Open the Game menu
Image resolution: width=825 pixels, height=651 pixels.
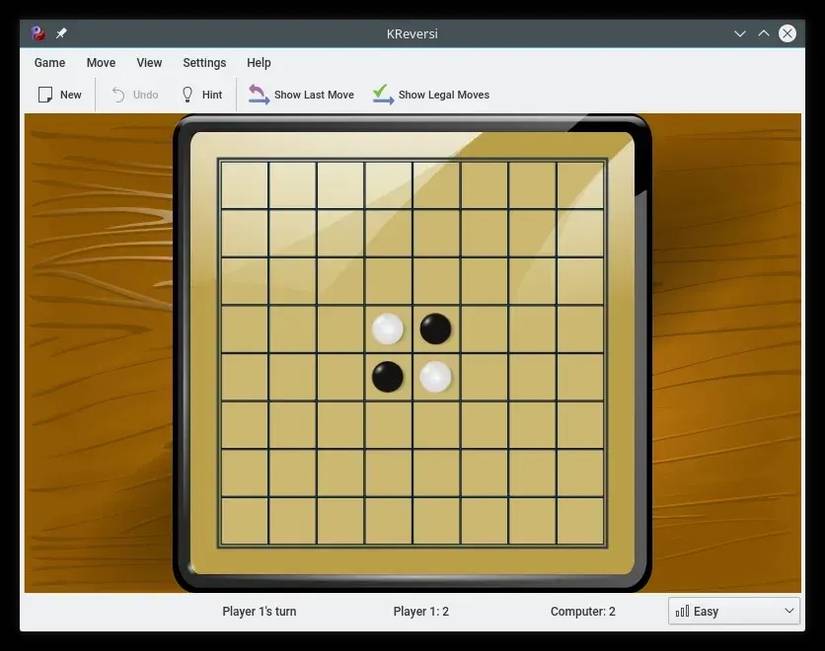click(48, 61)
